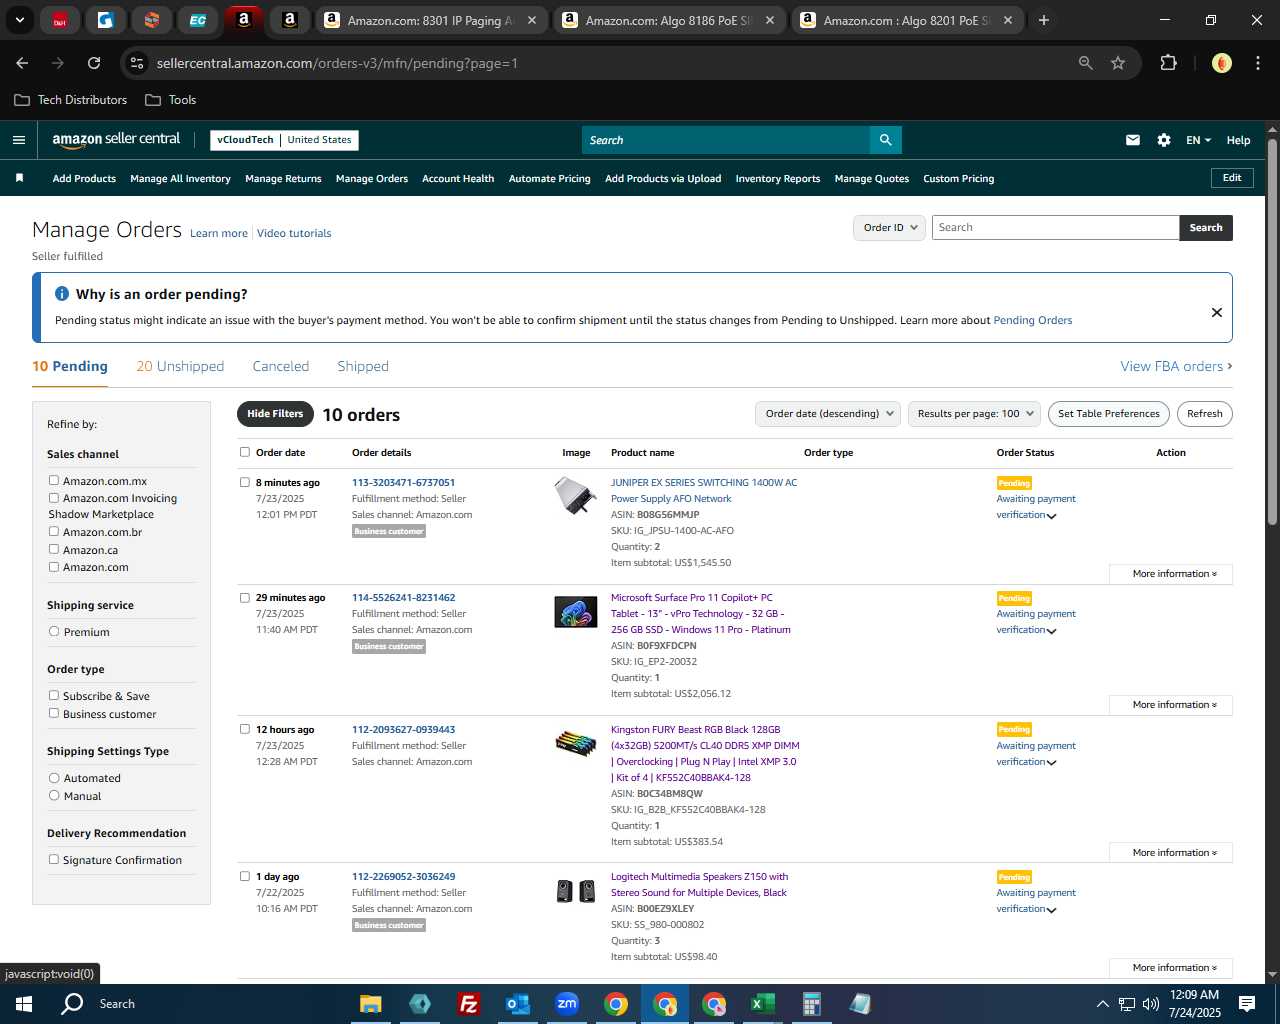The image size is (1280, 1024).
Task: Open the messages envelope icon
Action: (1133, 140)
